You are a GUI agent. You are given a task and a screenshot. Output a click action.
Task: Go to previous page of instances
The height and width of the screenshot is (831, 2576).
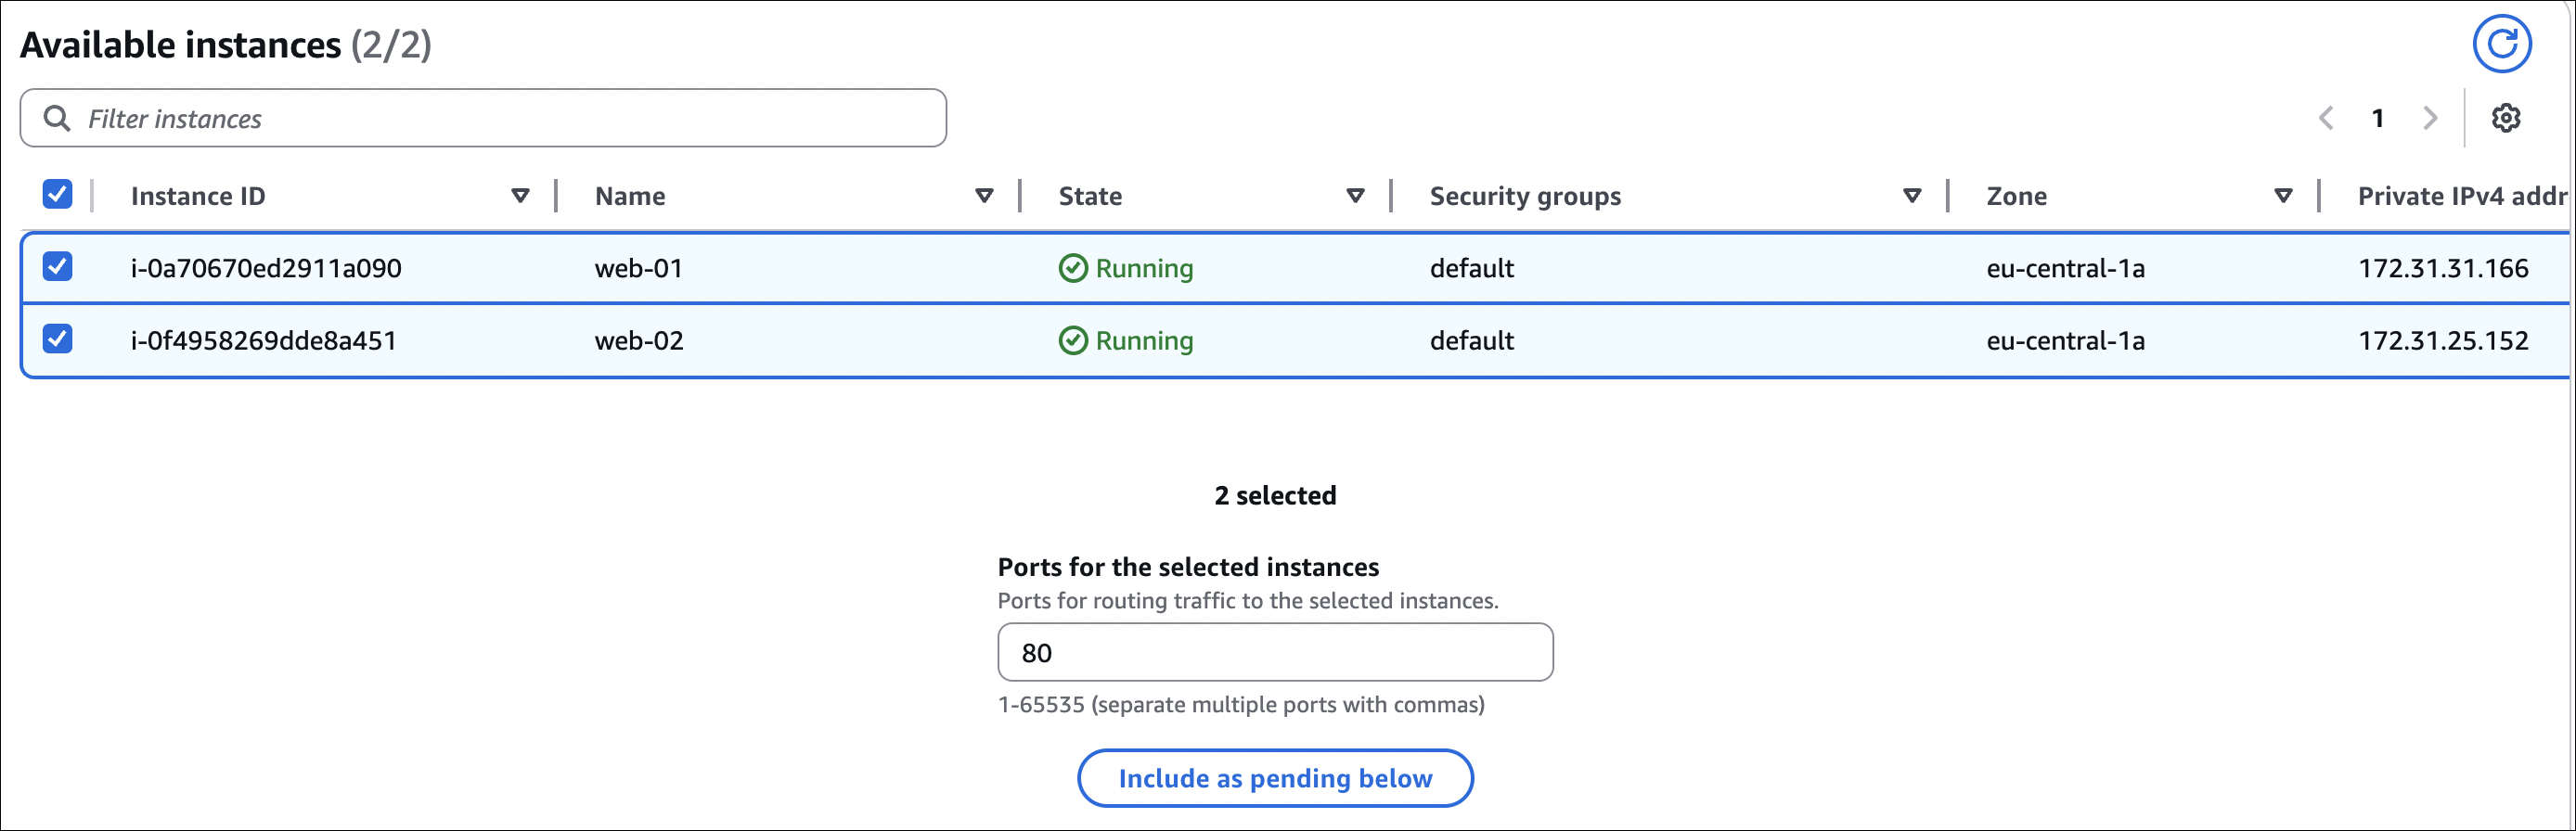(2326, 118)
